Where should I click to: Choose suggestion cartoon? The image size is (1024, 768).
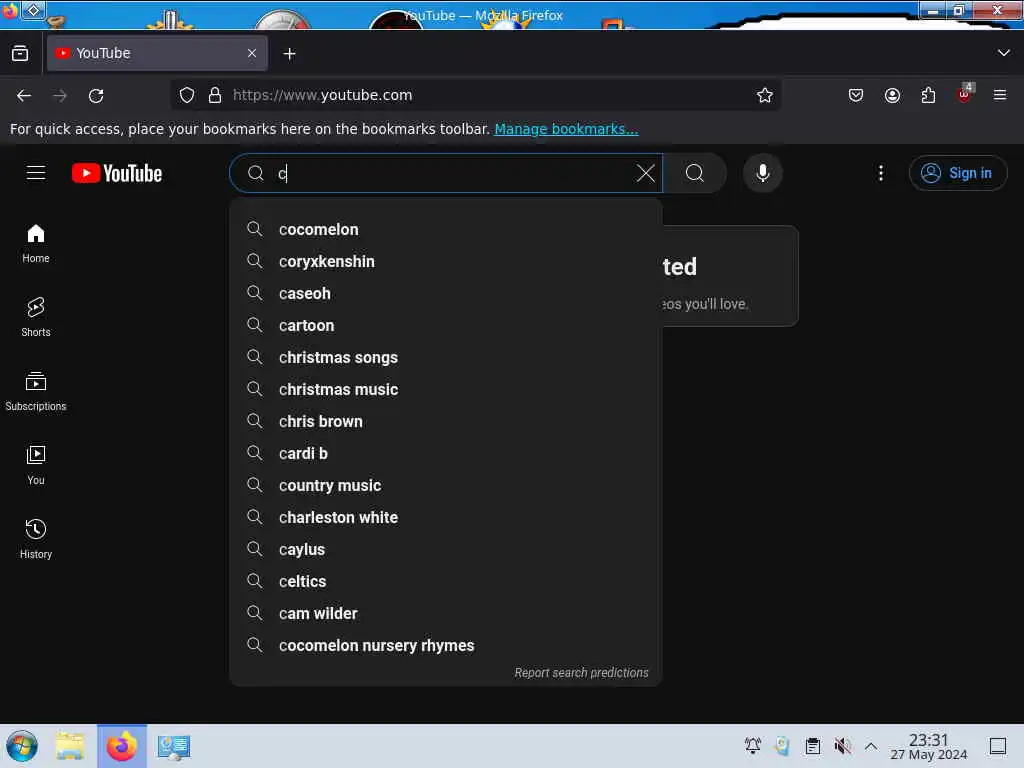point(446,325)
